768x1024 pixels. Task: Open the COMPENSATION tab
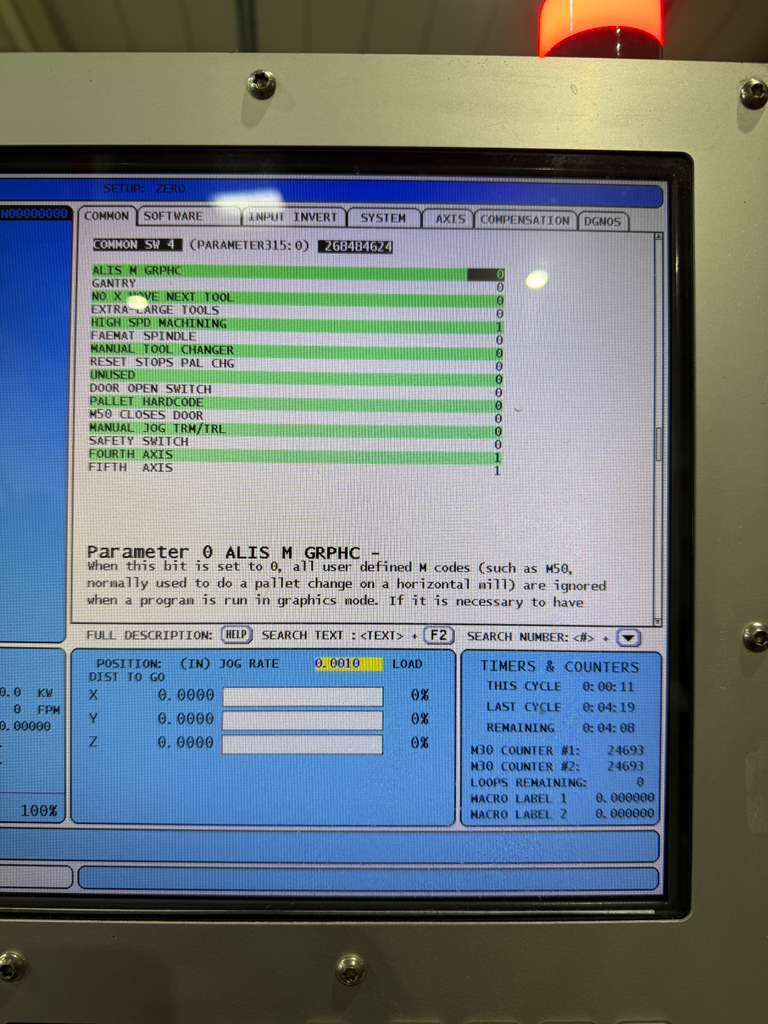525,220
